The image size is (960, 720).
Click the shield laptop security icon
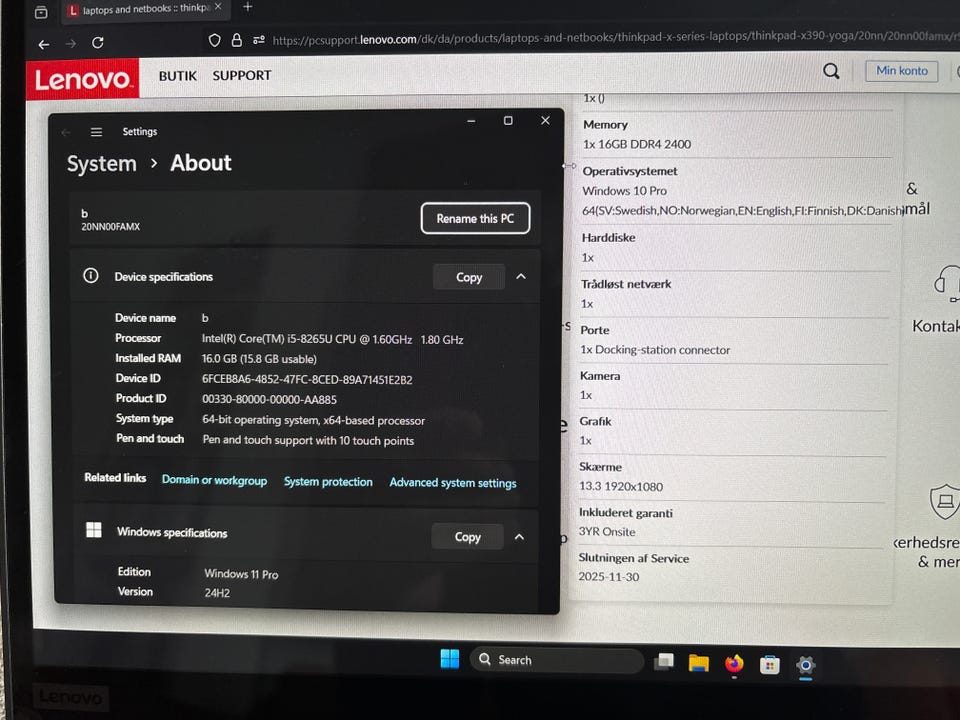point(944,501)
